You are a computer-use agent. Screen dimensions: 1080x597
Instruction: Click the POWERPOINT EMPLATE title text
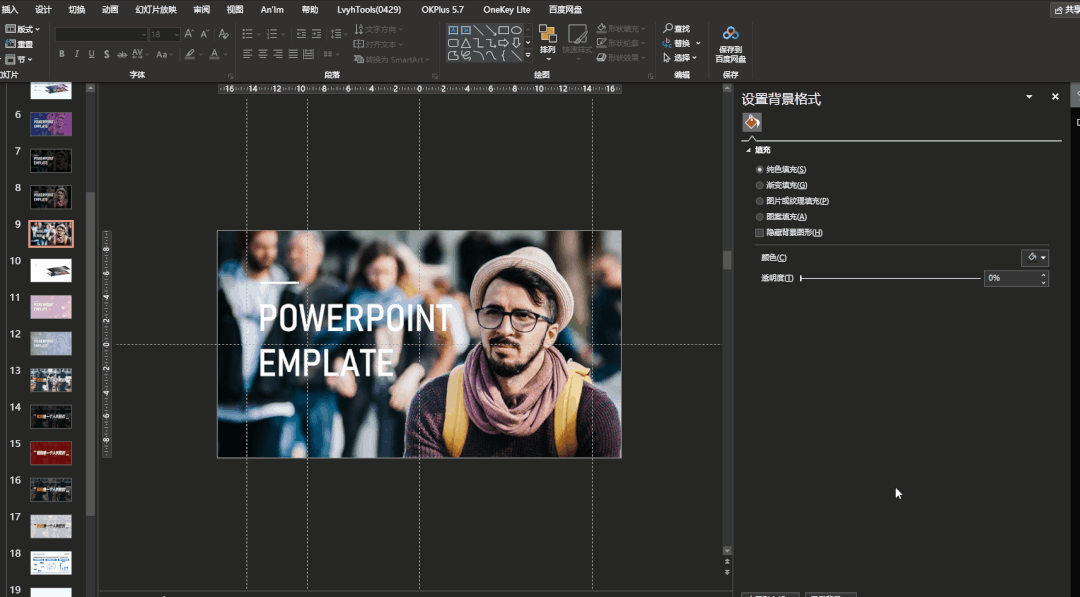click(355, 340)
